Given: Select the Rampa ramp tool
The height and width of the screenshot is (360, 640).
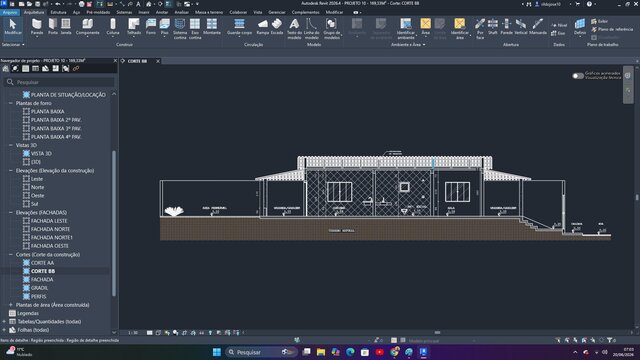Looking at the screenshot, I should 263,27.
